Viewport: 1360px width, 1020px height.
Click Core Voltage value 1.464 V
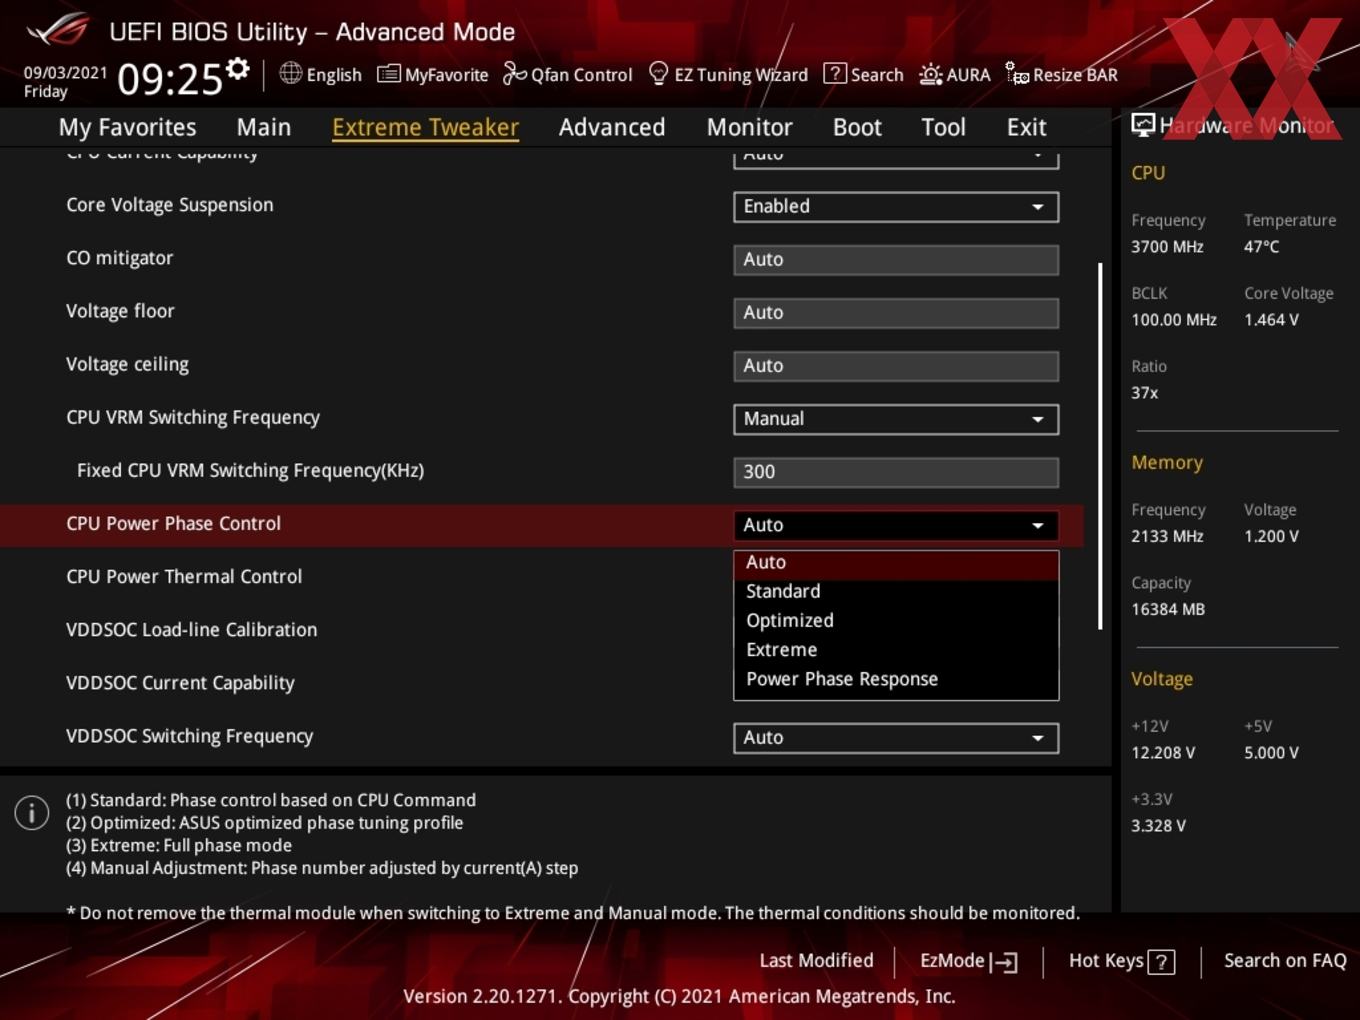point(1271,320)
